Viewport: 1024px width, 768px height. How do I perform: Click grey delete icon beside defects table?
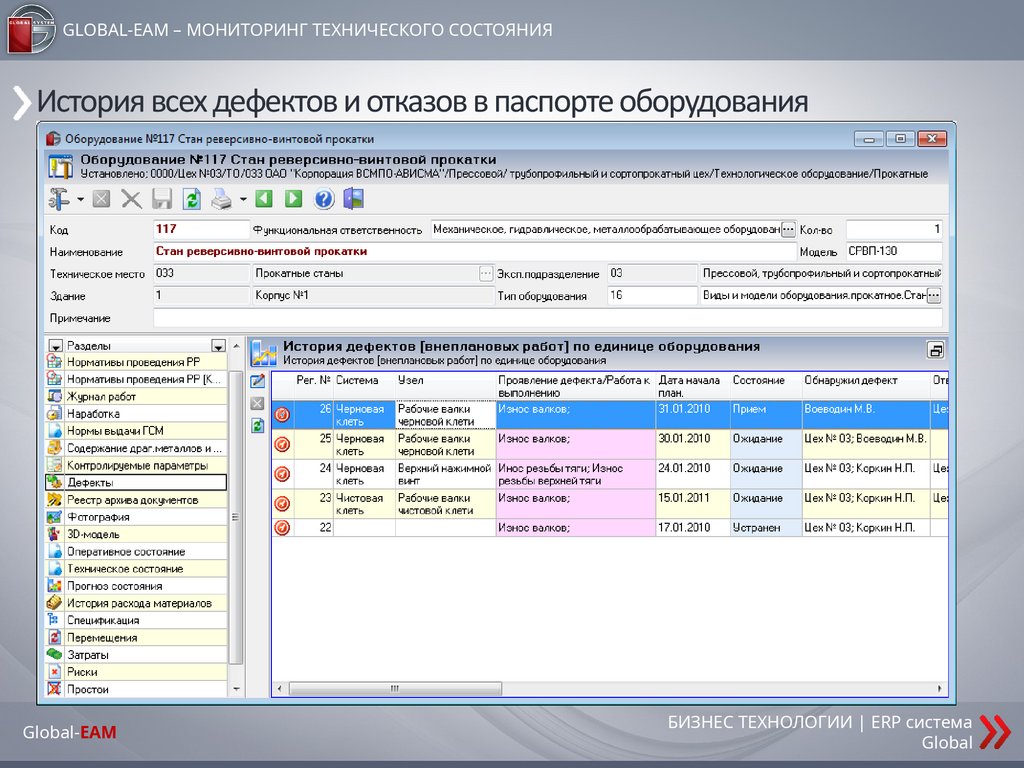[x=258, y=404]
